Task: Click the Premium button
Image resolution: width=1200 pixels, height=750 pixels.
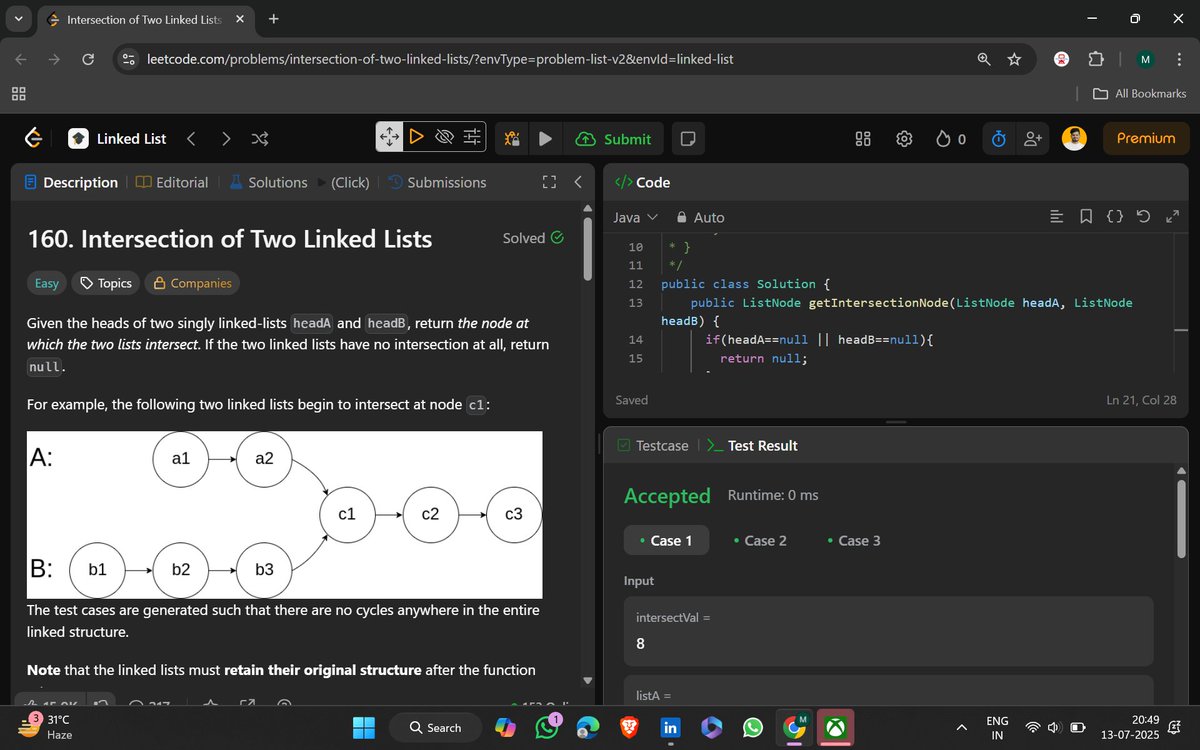Action: [x=1146, y=139]
